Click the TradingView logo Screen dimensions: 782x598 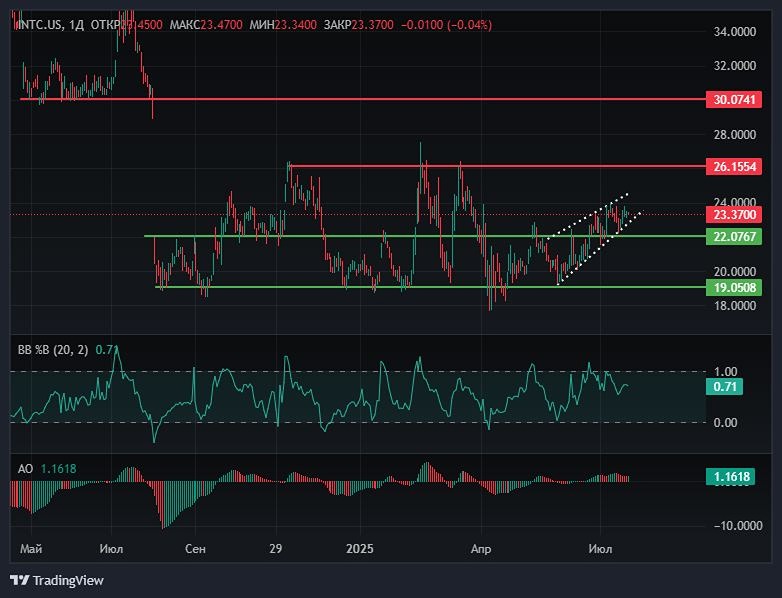pos(57,581)
